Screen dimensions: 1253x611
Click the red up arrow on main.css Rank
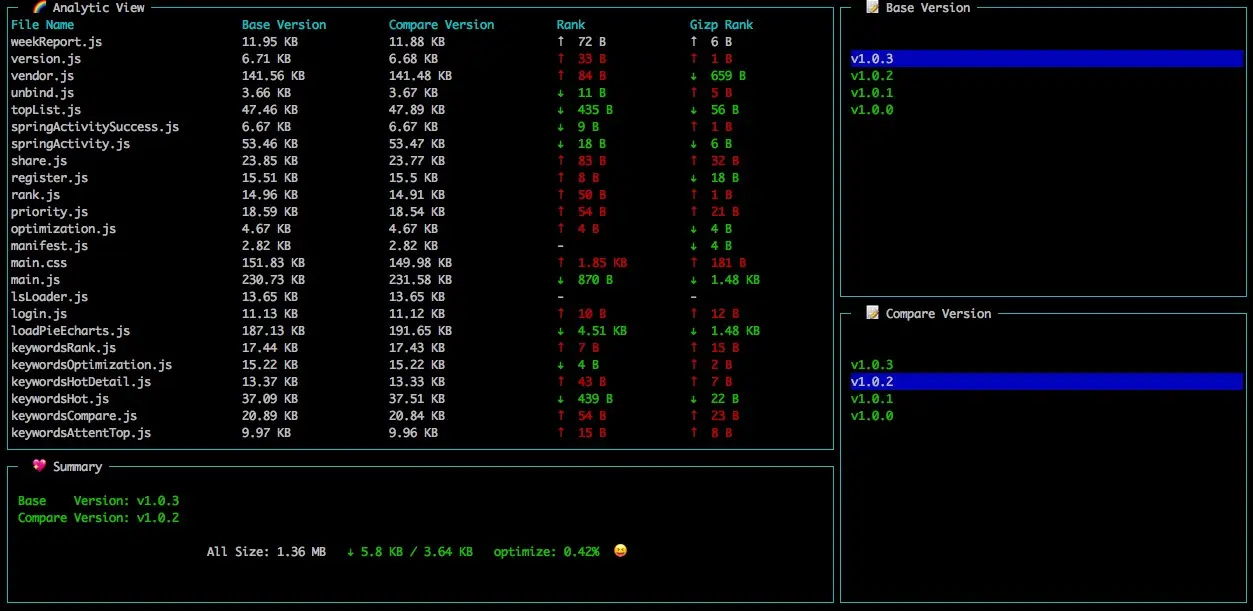[561, 262]
